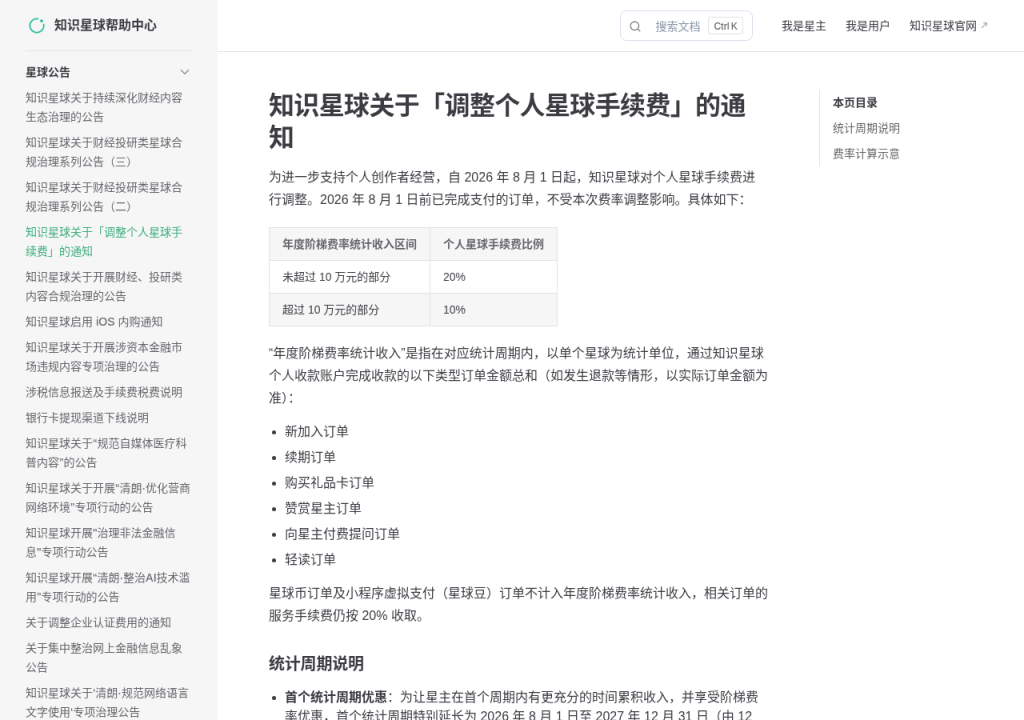Click the 统计周期说明 section heading

pyautogui.click(x=316, y=663)
